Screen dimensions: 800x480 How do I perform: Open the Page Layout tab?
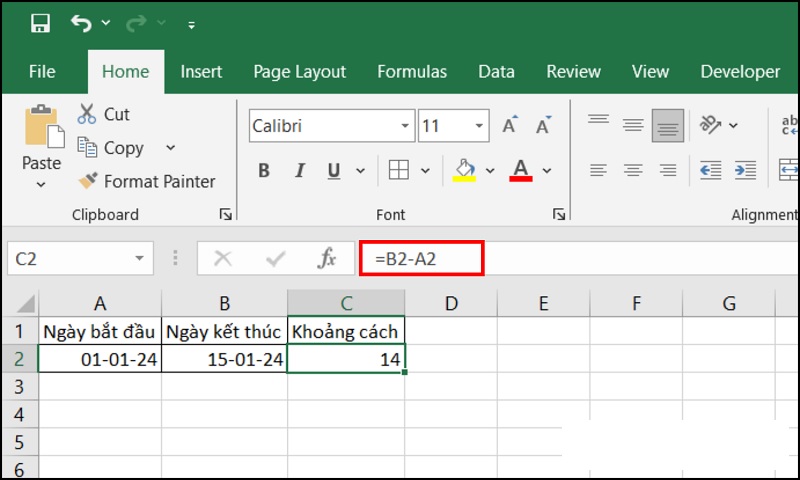(x=299, y=71)
